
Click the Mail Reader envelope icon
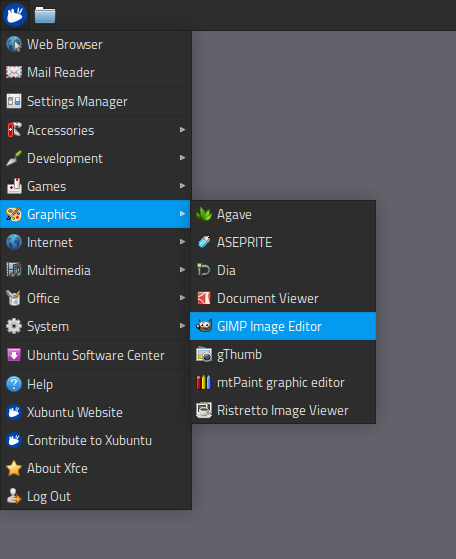[x=14, y=72]
